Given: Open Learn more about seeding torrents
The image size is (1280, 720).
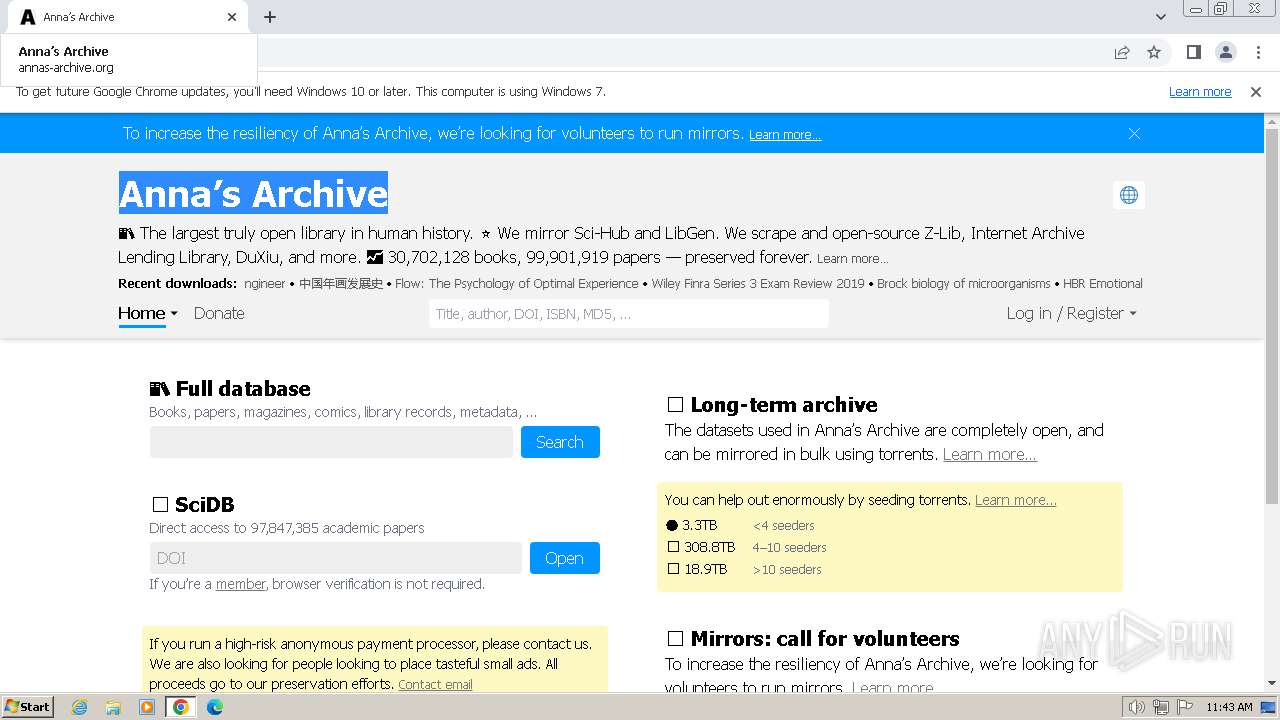Looking at the screenshot, I should (x=1015, y=501).
